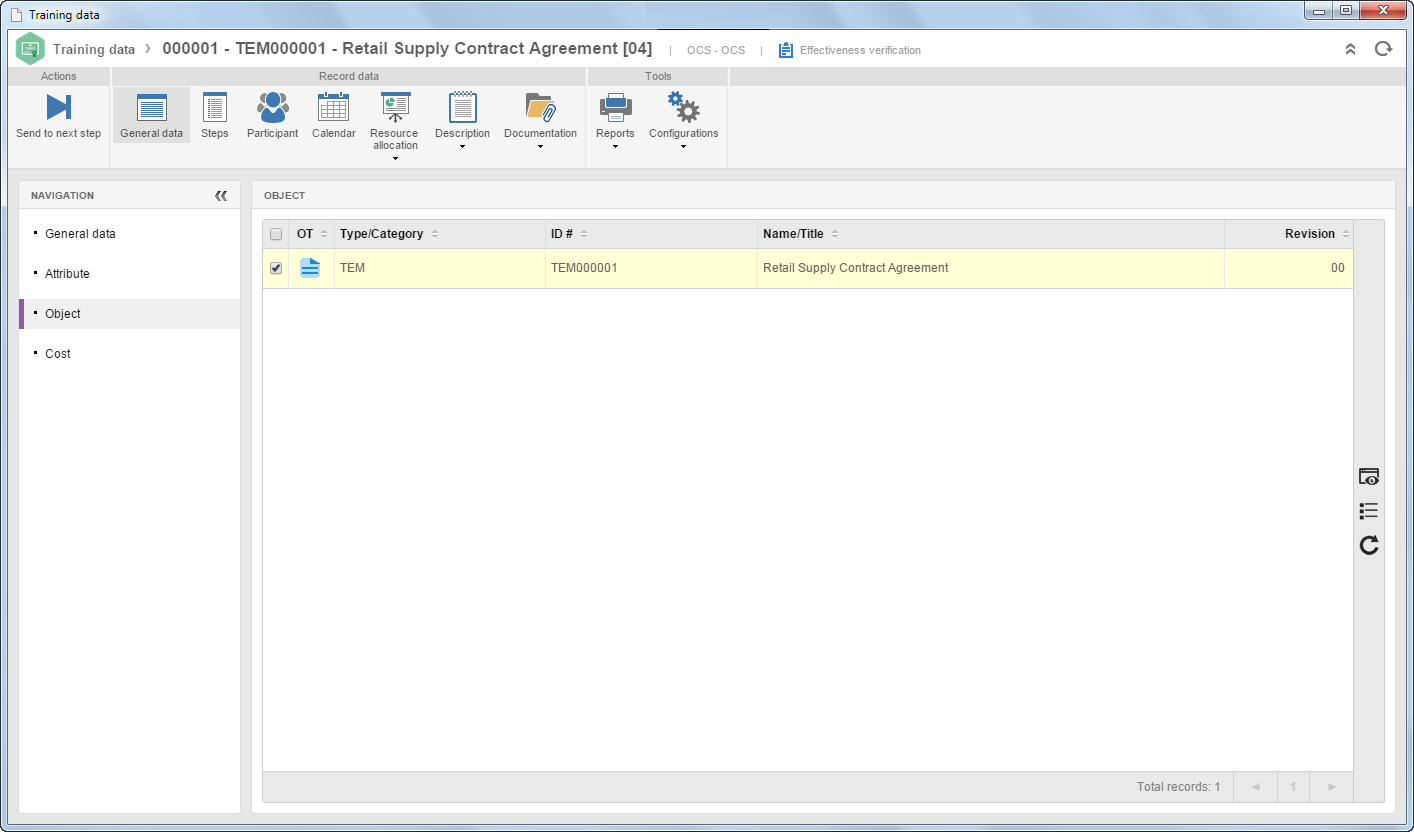Viewport: 1414px width, 832px height.
Task: Uncheck the TEM000001 row checkbox
Action: (x=276, y=268)
